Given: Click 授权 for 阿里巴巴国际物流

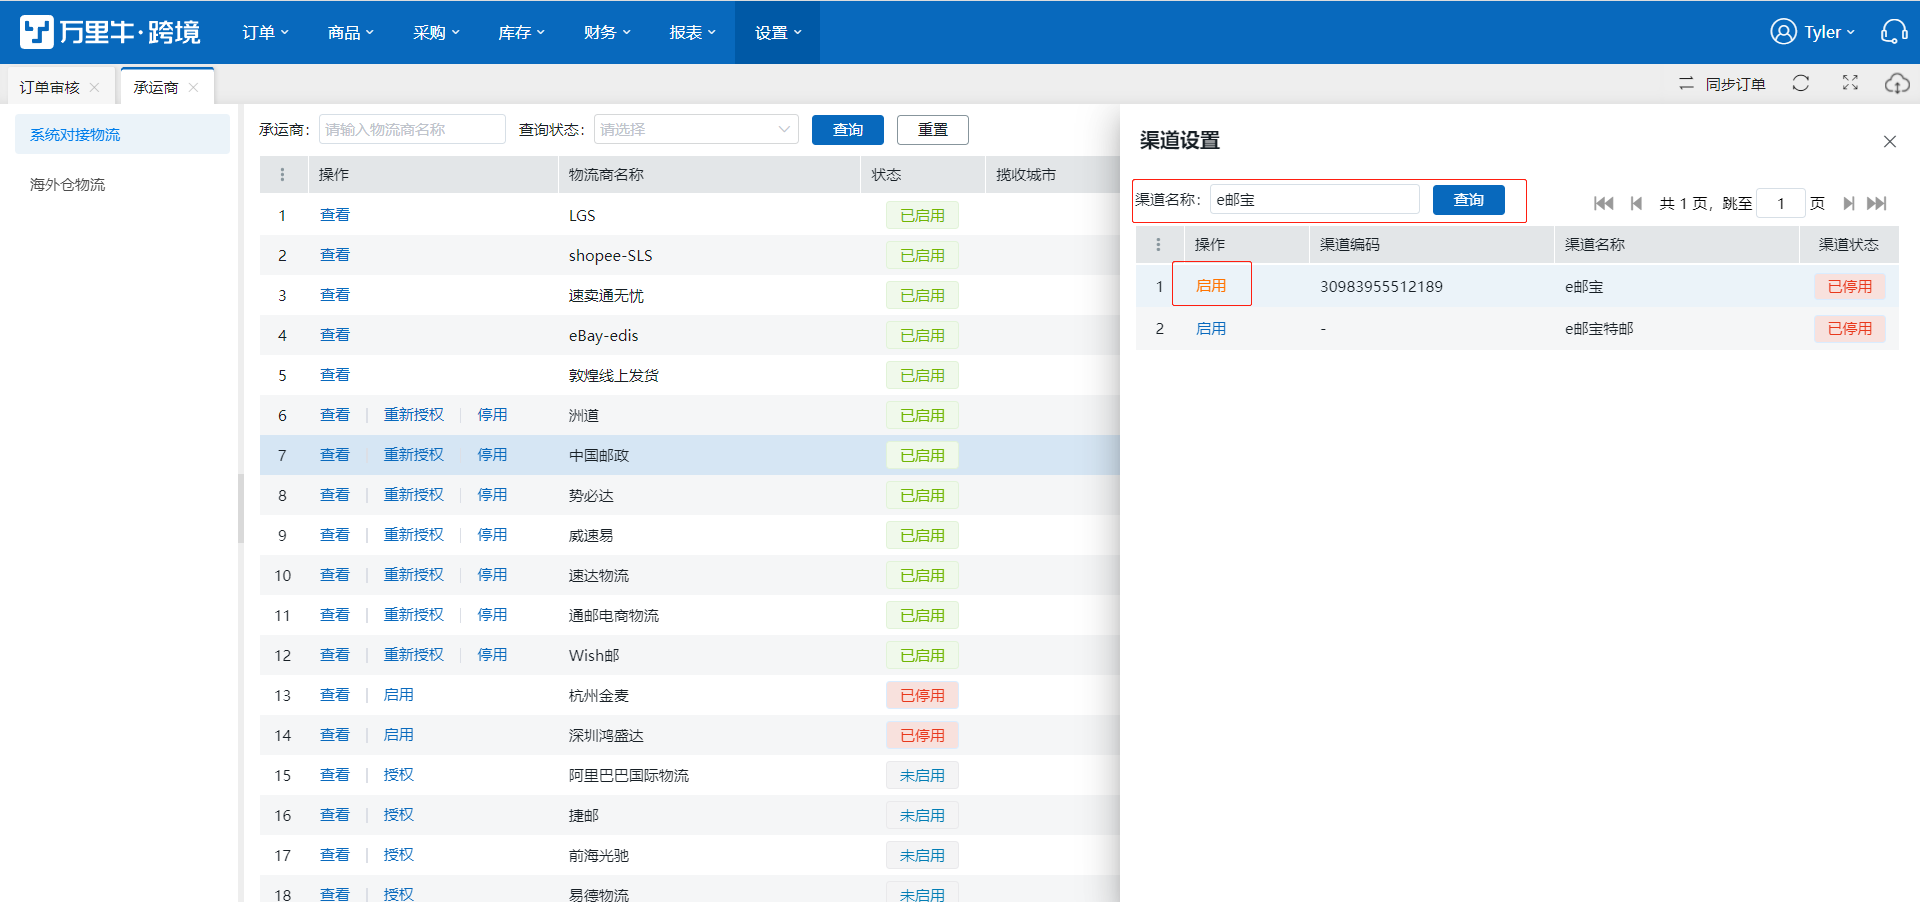Looking at the screenshot, I should 398,775.
